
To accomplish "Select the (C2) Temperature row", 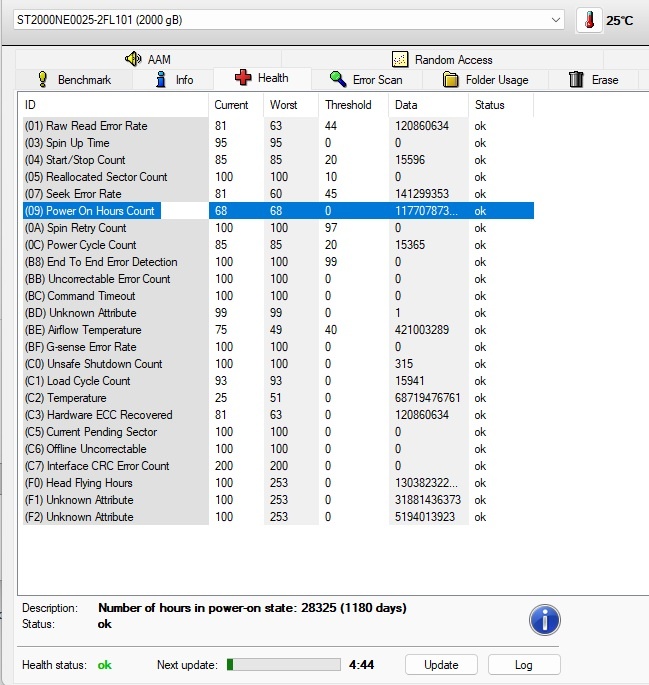I will tap(278, 398).
